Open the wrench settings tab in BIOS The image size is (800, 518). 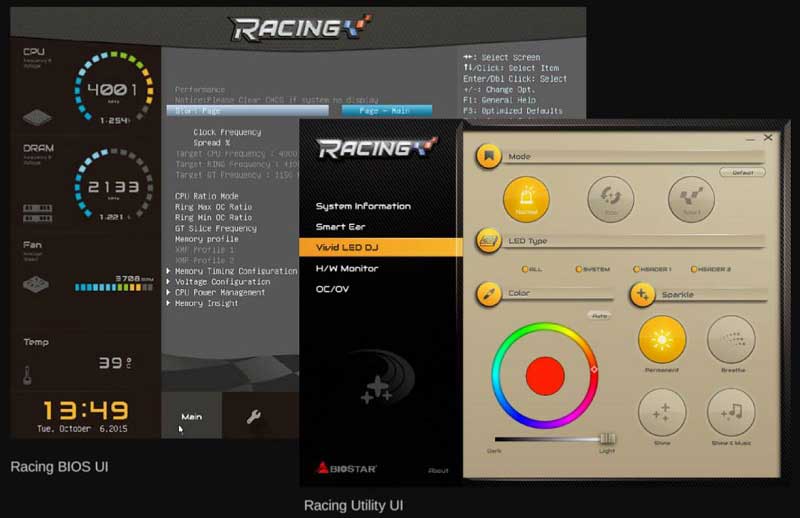254,417
